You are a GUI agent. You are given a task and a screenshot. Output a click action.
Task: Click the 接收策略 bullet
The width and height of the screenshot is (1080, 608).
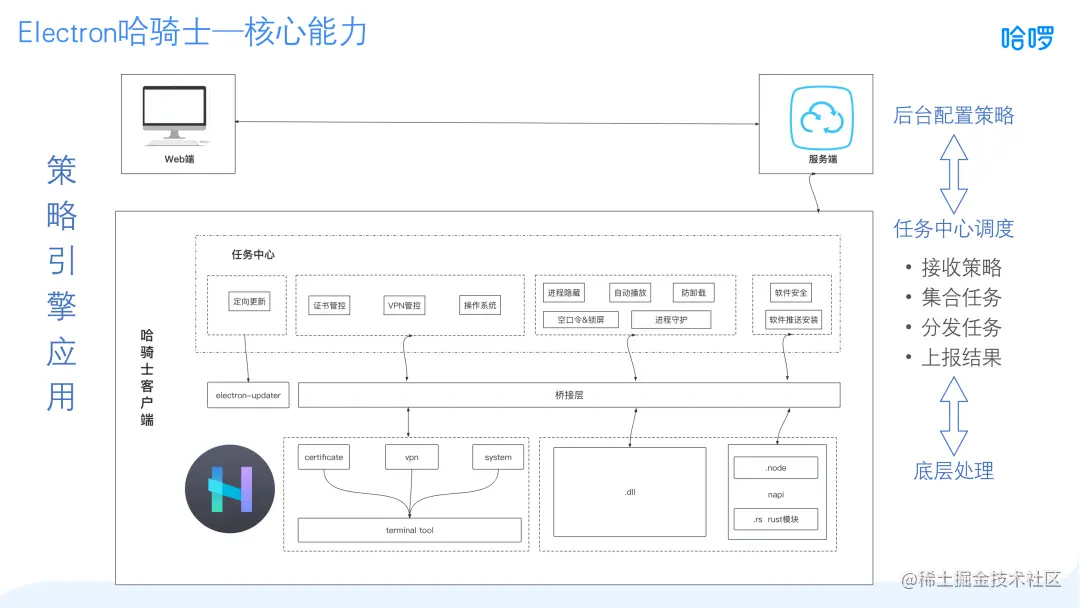click(962, 267)
